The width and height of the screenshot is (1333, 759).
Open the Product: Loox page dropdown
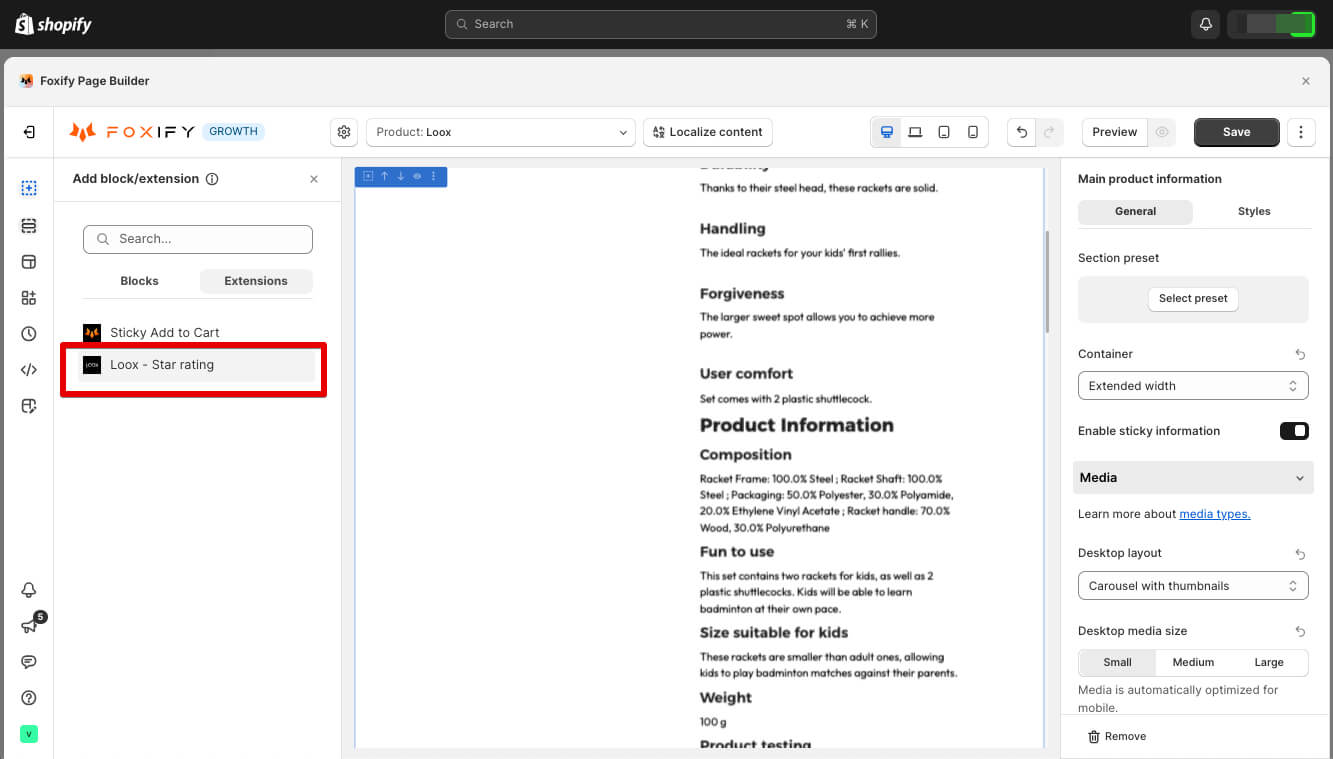500,132
